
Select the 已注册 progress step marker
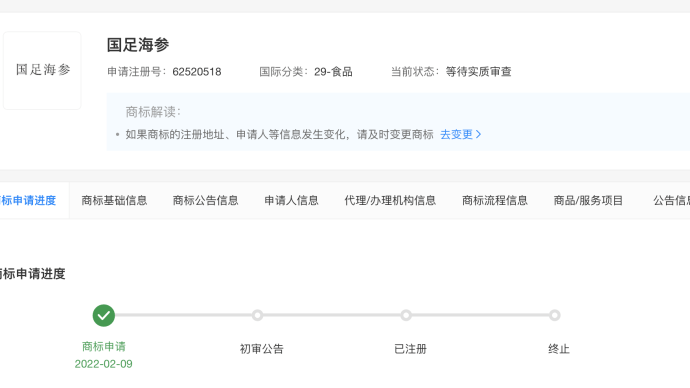(x=406, y=315)
